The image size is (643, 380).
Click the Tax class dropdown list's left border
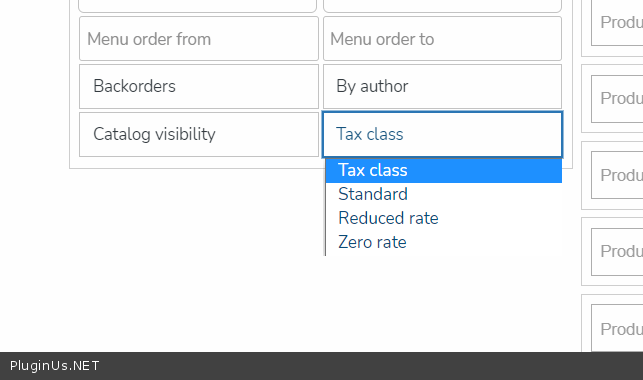(x=325, y=207)
